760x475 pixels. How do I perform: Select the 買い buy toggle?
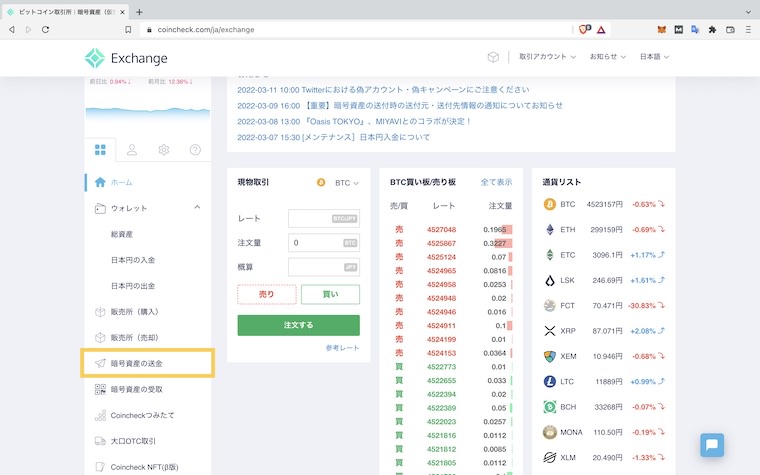click(x=330, y=294)
